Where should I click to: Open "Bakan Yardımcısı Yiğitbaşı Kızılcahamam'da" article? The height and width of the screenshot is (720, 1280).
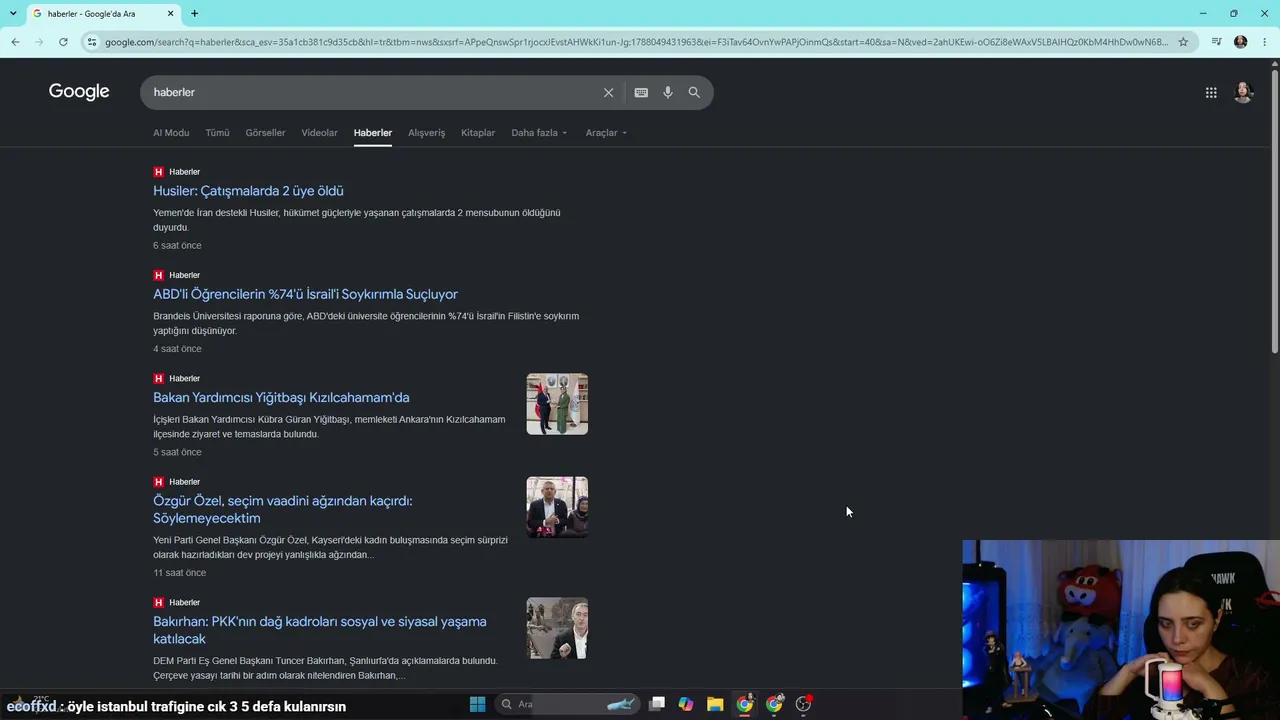tap(281, 397)
